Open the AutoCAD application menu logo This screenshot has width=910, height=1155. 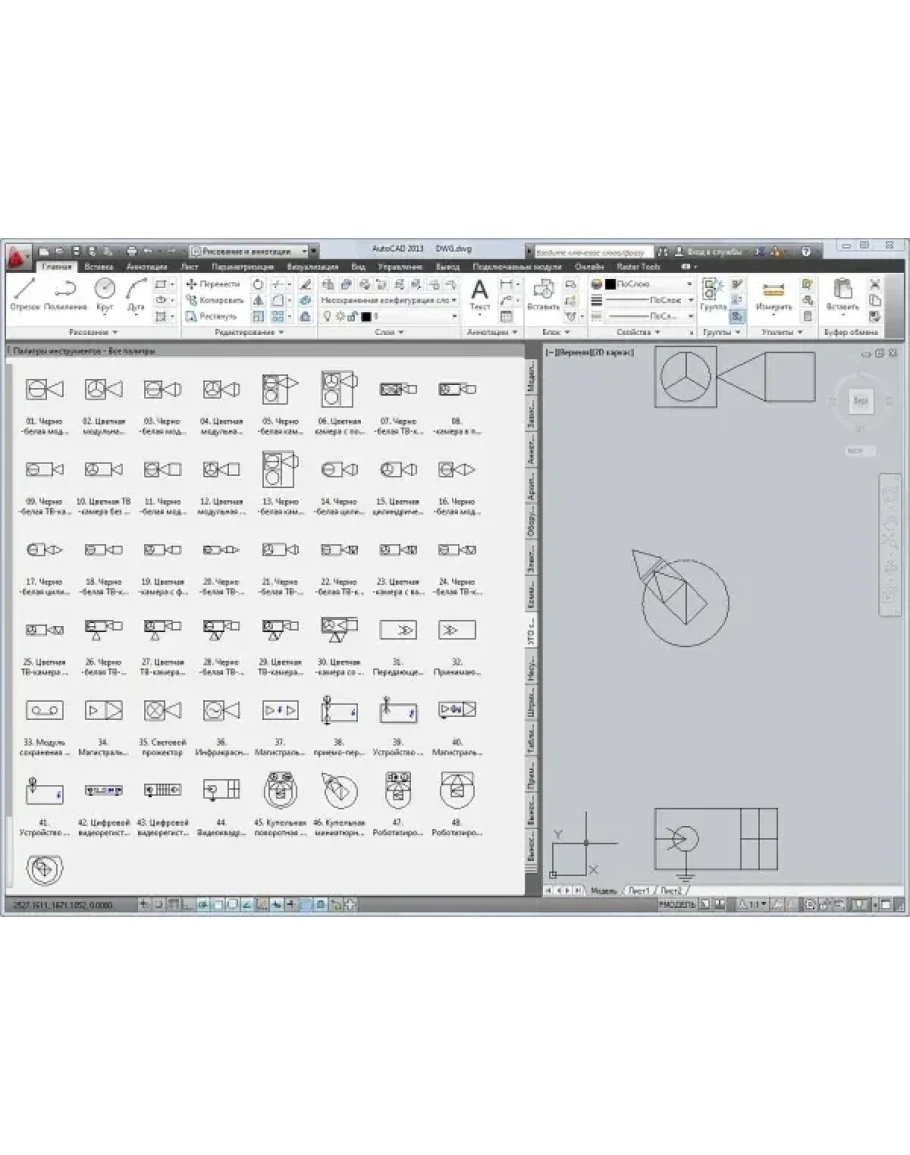click(x=17, y=258)
